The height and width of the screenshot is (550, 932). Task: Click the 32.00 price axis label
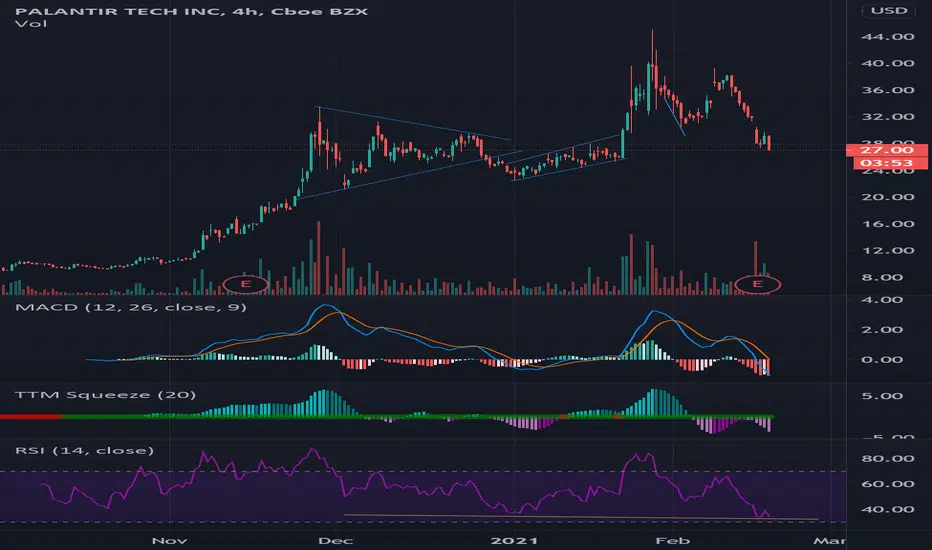click(x=887, y=117)
